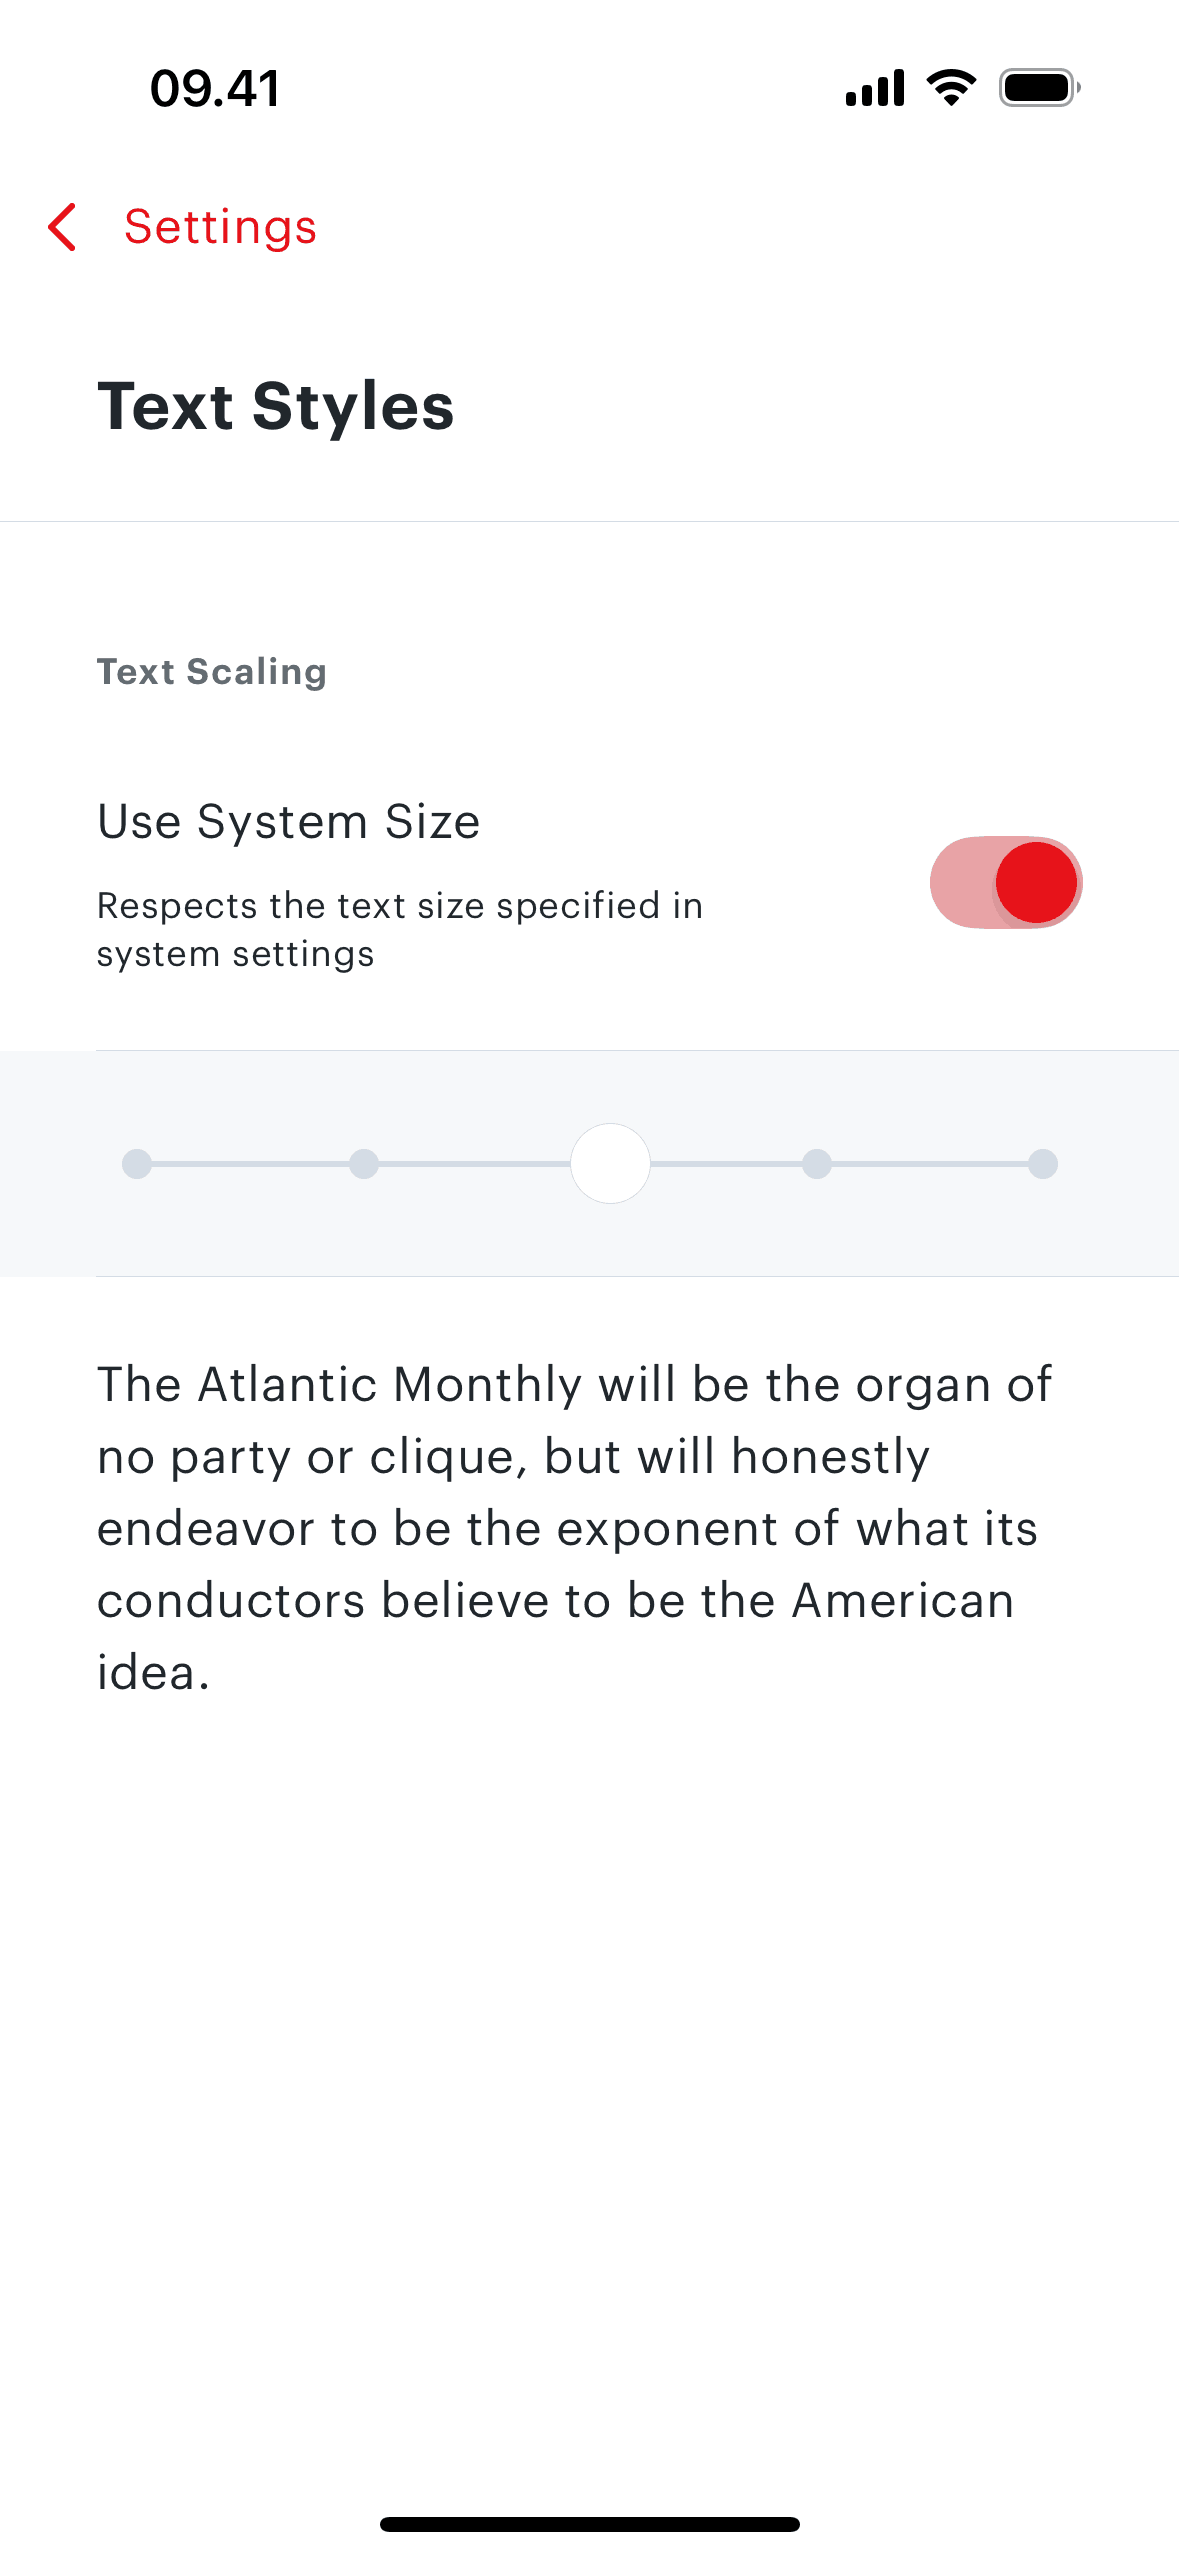Select the largest text size stop
The image size is (1179, 2556).
coord(1043,1164)
